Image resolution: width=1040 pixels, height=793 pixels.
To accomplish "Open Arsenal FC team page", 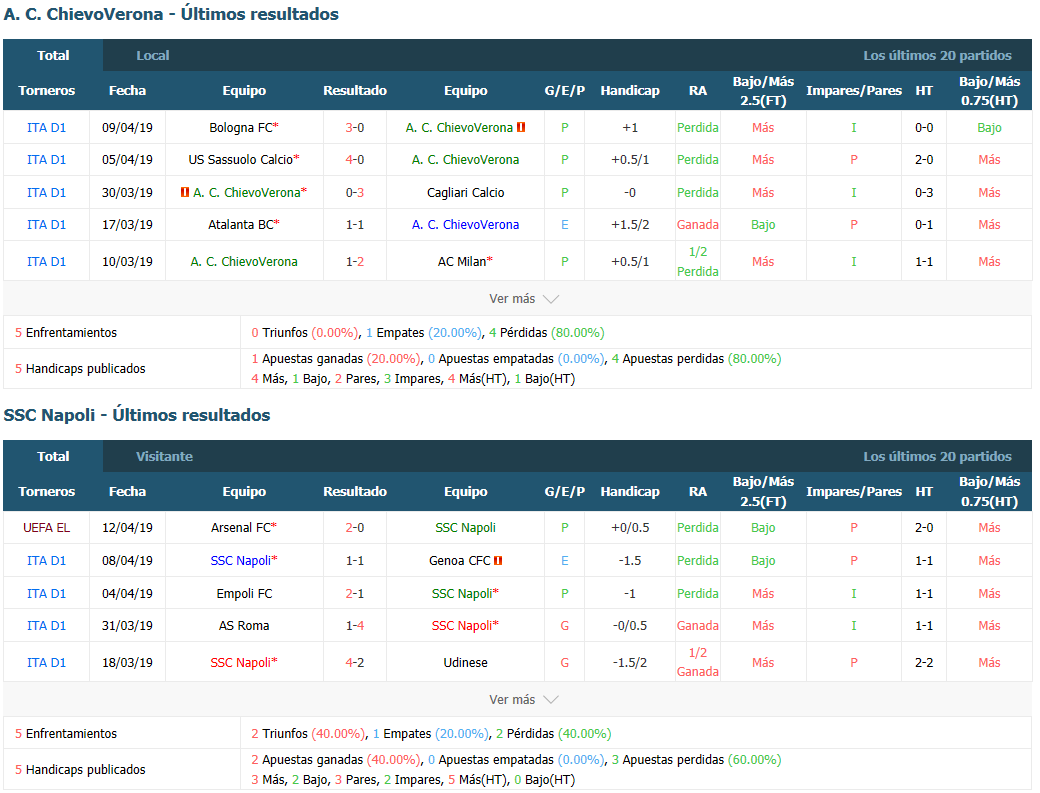I will point(241,528).
